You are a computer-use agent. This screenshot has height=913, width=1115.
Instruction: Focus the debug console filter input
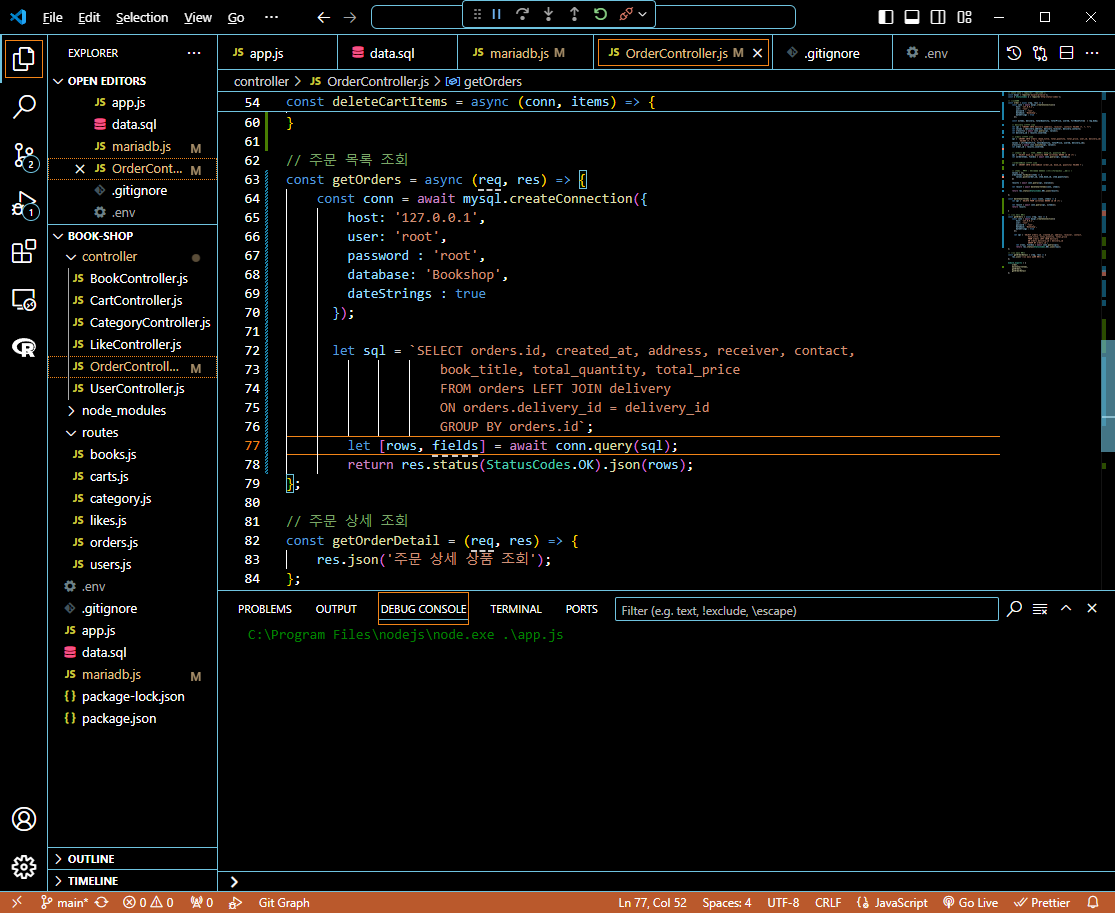point(806,610)
